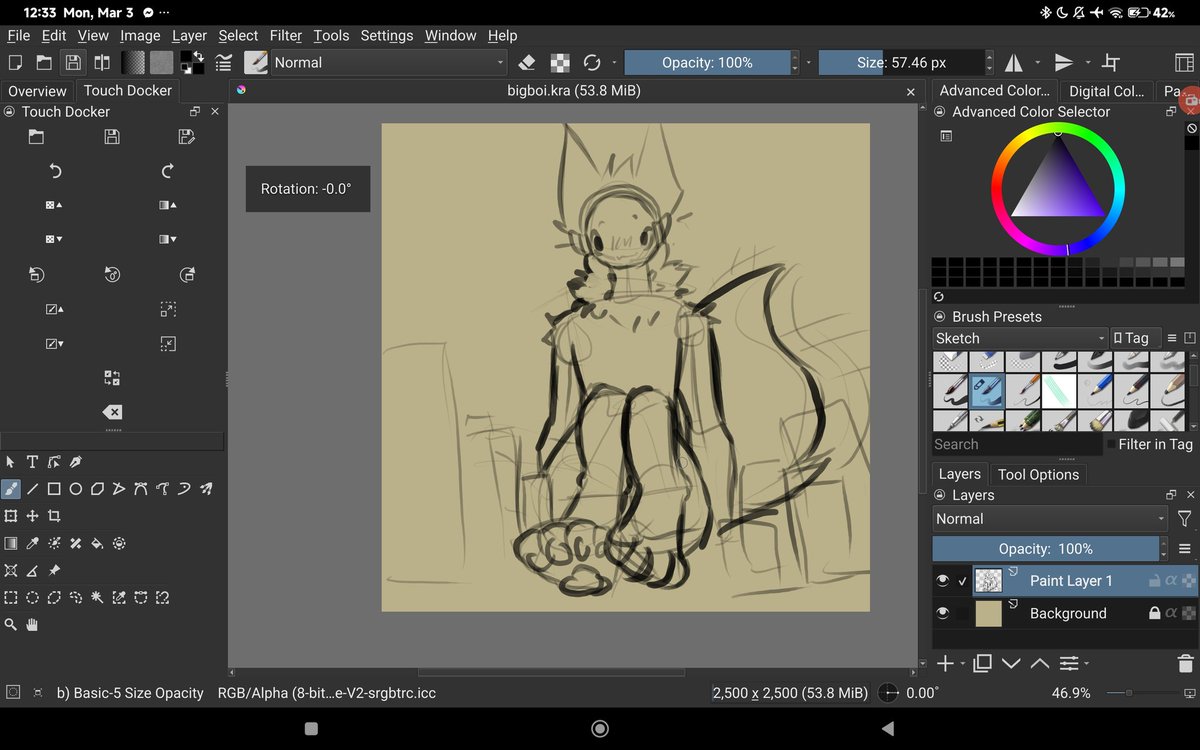The width and height of the screenshot is (1200, 750).
Task: Select the Rectangular Selection tool
Action: click(11, 598)
